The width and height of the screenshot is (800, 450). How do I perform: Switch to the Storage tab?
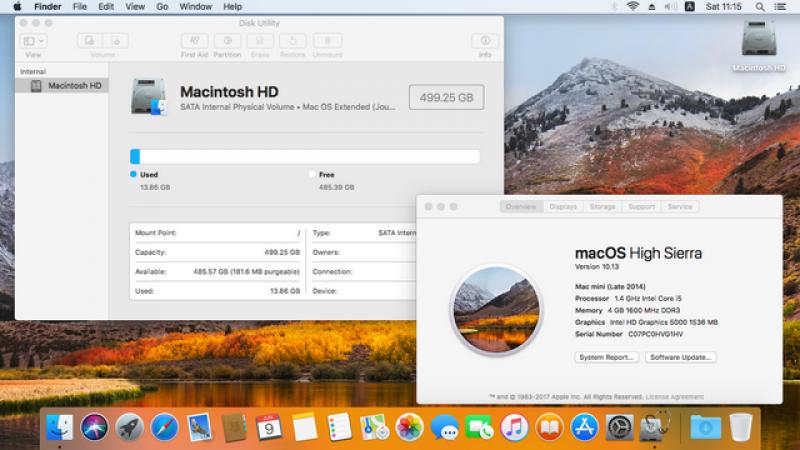click(603, 207)
